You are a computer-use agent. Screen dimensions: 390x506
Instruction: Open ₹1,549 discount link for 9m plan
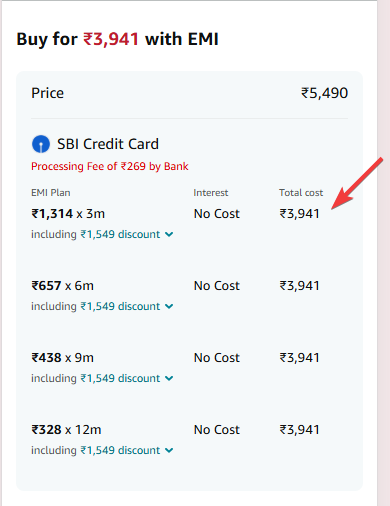[x=120, y=378]
